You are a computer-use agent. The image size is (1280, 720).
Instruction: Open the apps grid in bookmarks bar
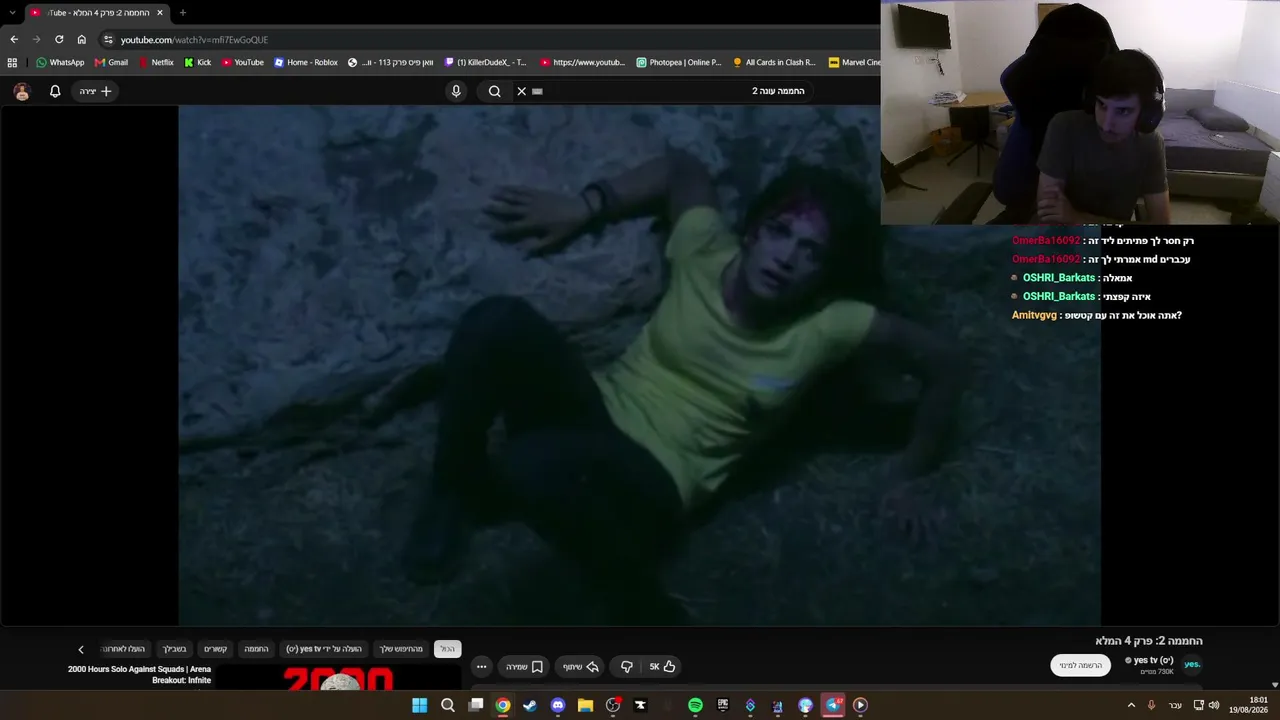(x=12, y=62)
